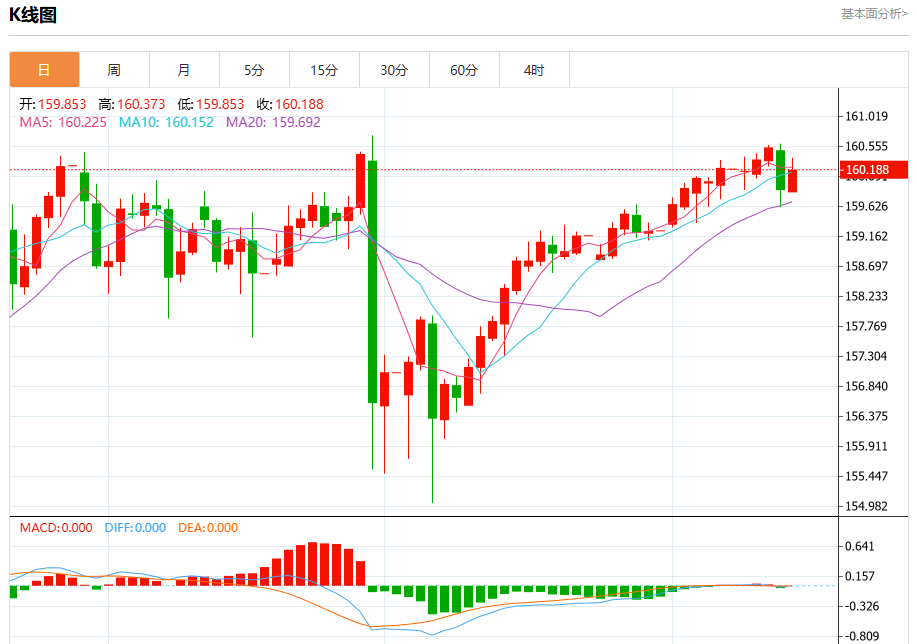
Task: Select the 日 daily chart tab
Action: 44,70
